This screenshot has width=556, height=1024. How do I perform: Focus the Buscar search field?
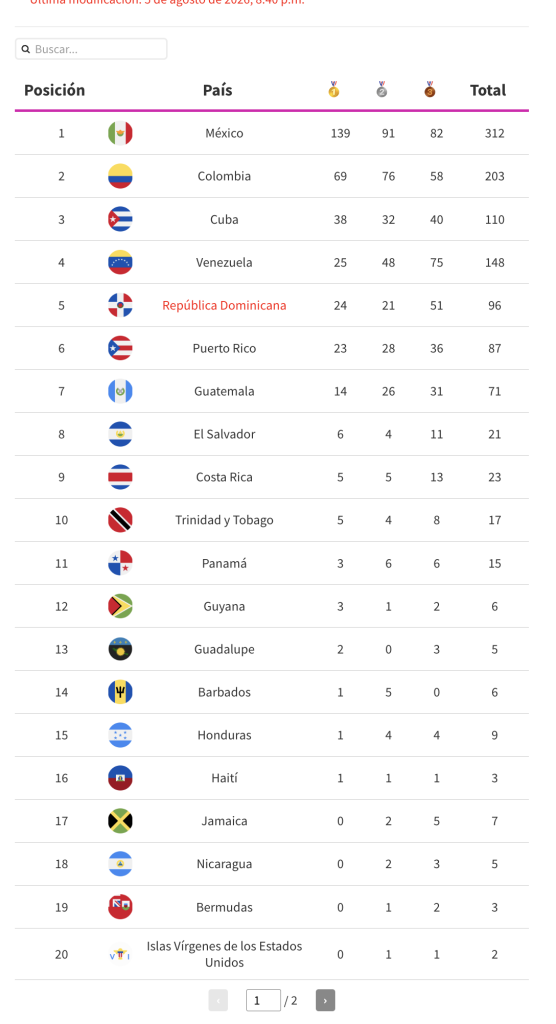tap(91, 49)
